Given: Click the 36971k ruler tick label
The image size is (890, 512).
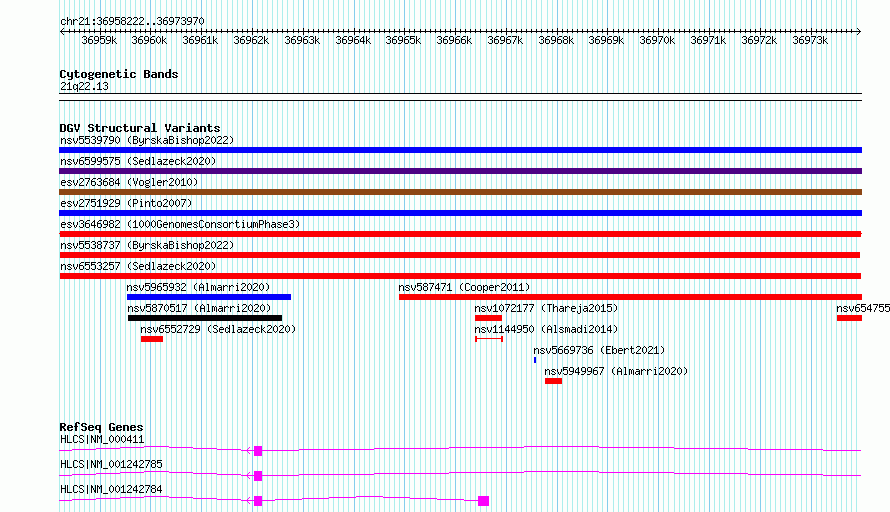Looking at the screenshot, I should click(x=708, y=40).
